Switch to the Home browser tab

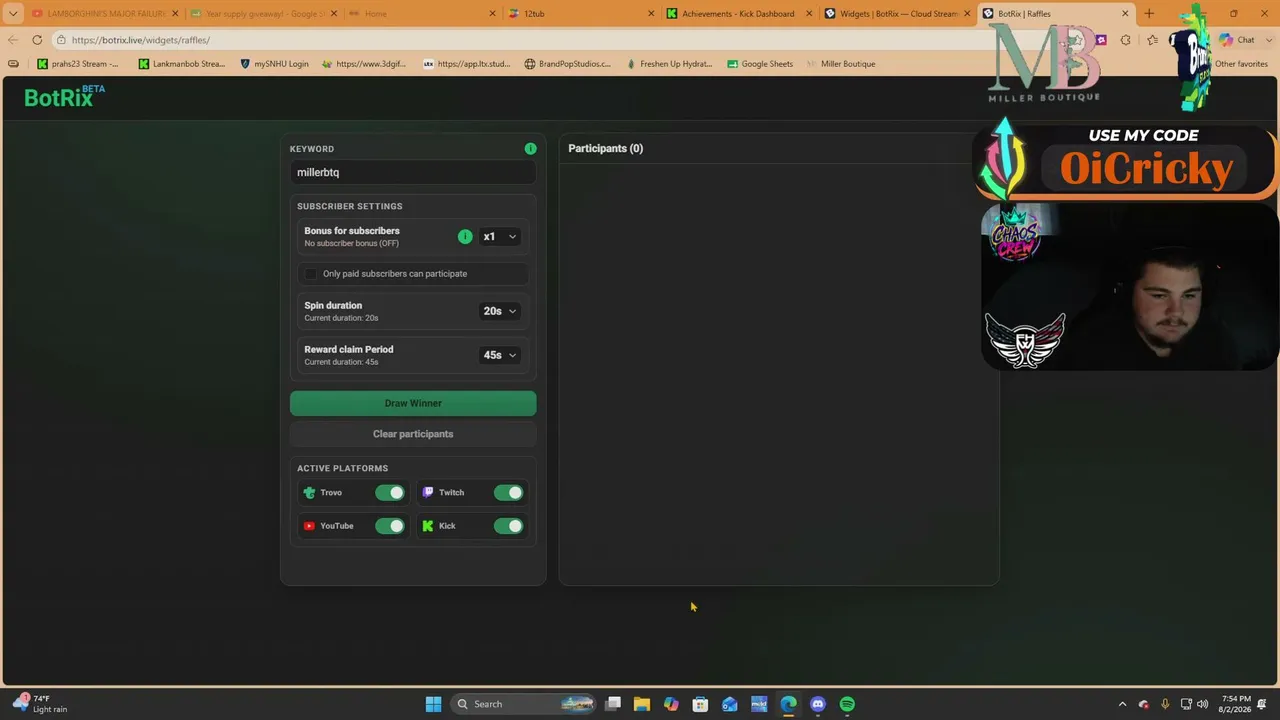(x=422, y=14)
